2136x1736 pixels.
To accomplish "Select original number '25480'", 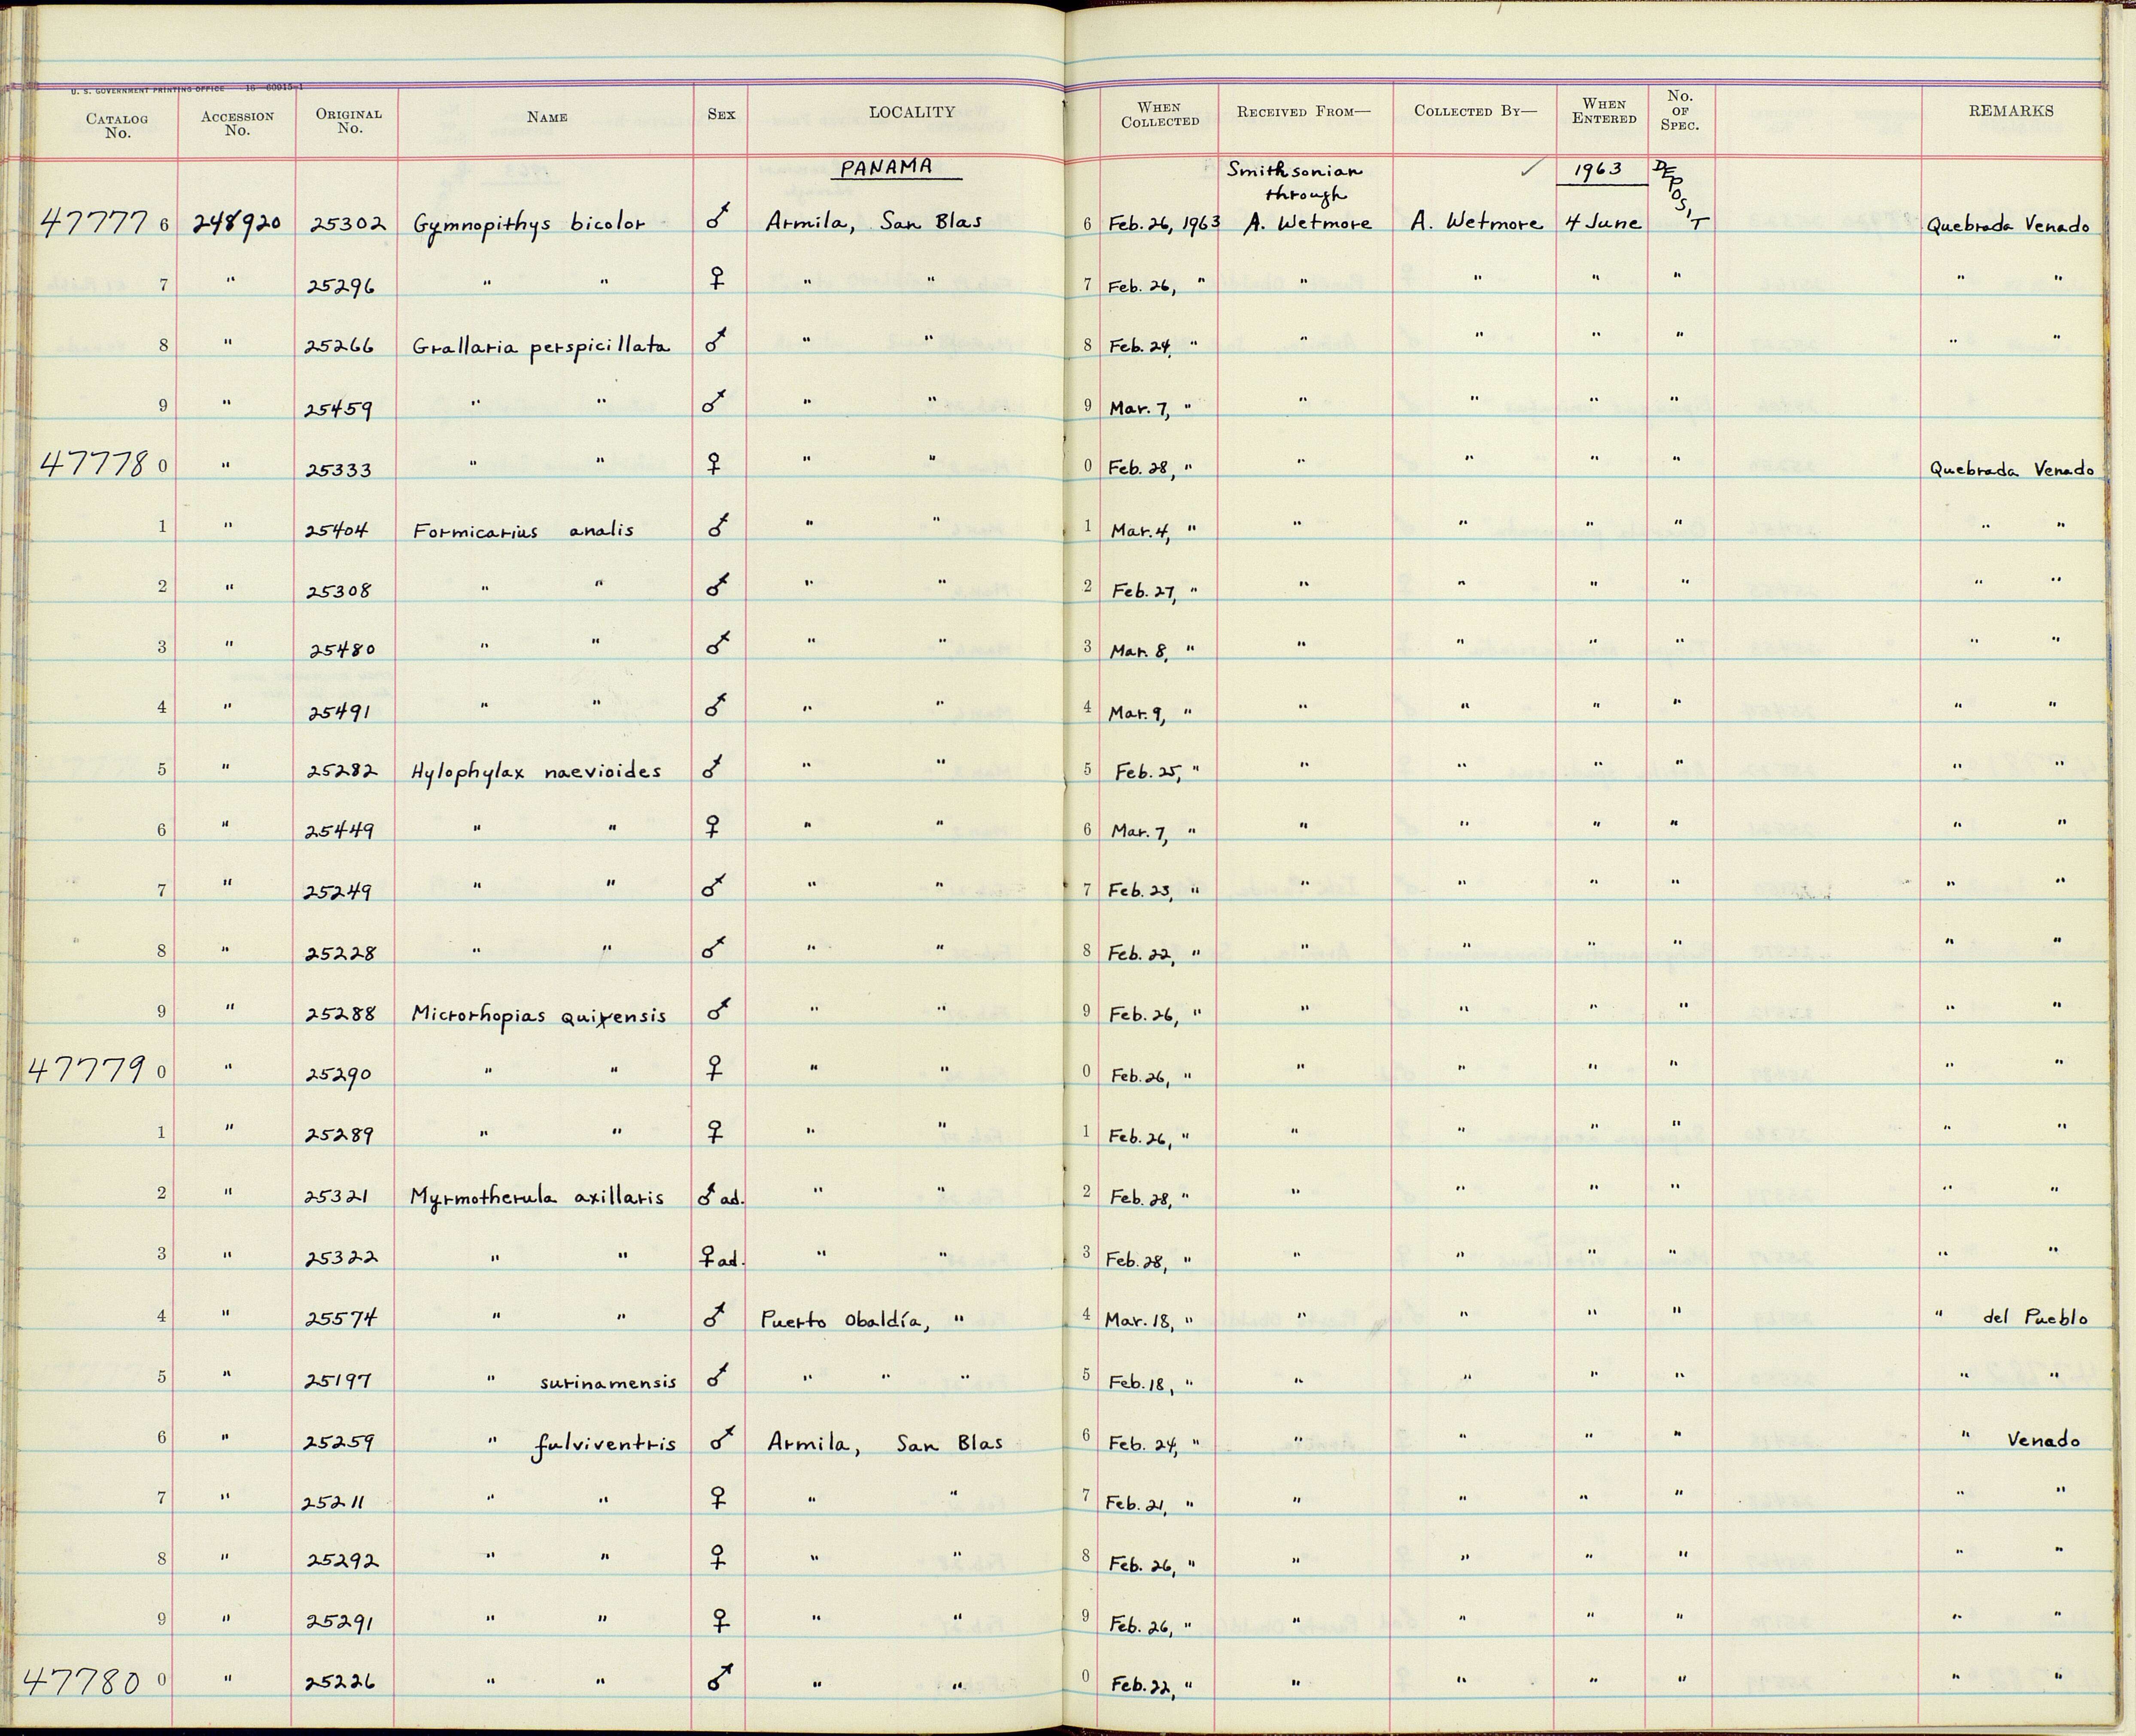I will pos(343,649).
